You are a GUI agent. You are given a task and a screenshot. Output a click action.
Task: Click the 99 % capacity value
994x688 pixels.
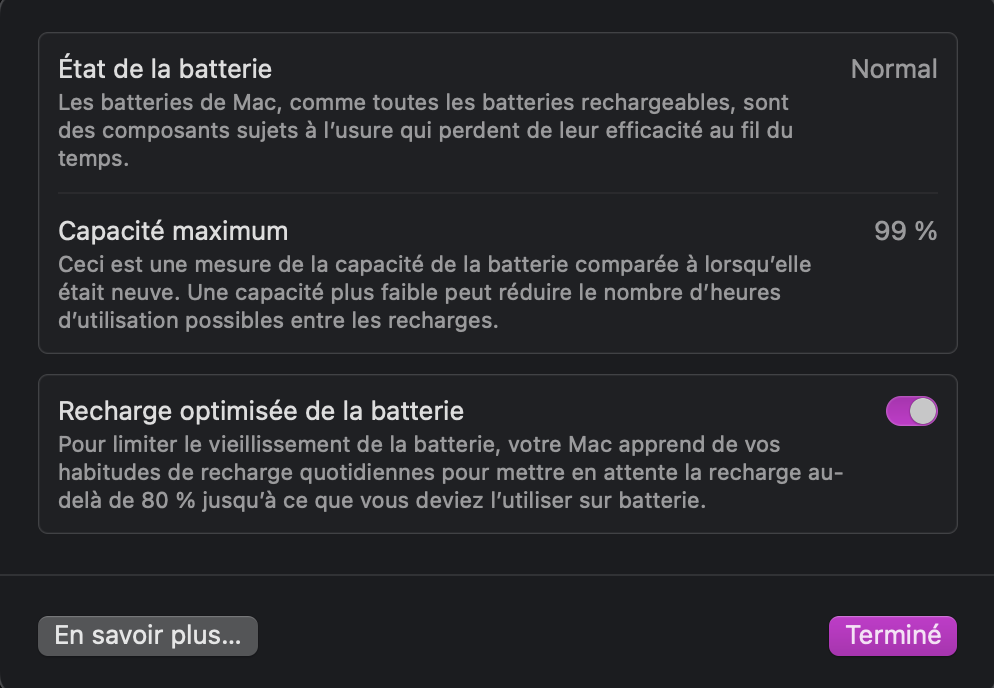pyautogui.click(x=905, y=231)
